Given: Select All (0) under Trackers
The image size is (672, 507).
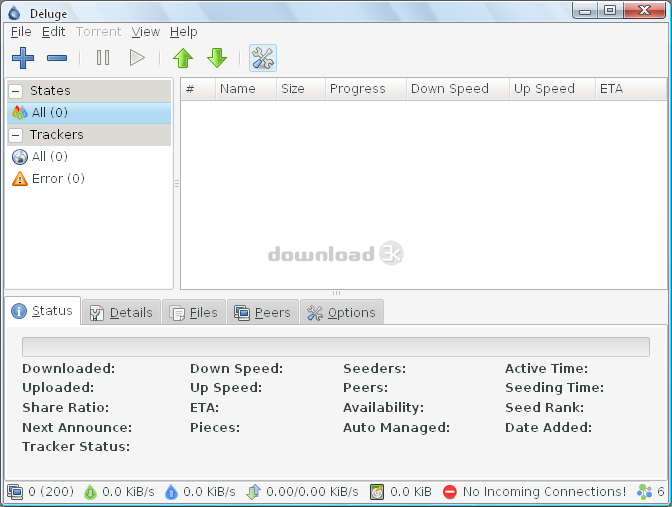Looking at the screenshot, I should pos(89,157).
